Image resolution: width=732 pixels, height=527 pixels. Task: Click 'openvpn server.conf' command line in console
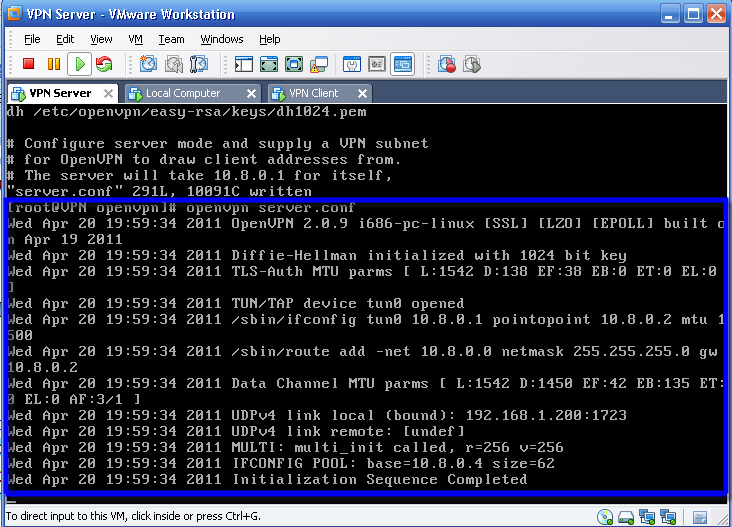click(270, 207)
